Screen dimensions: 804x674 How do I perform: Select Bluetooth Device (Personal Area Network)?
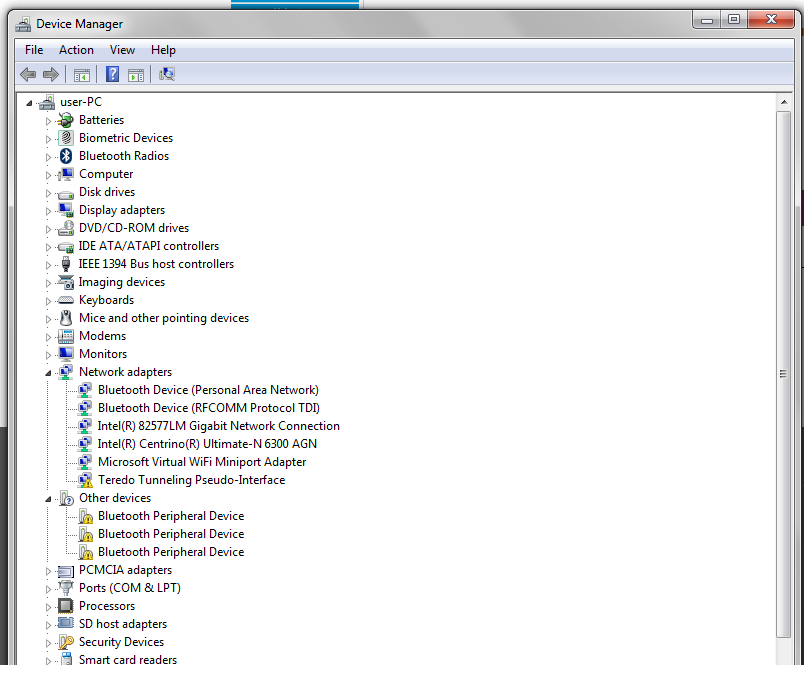point(208,390)
